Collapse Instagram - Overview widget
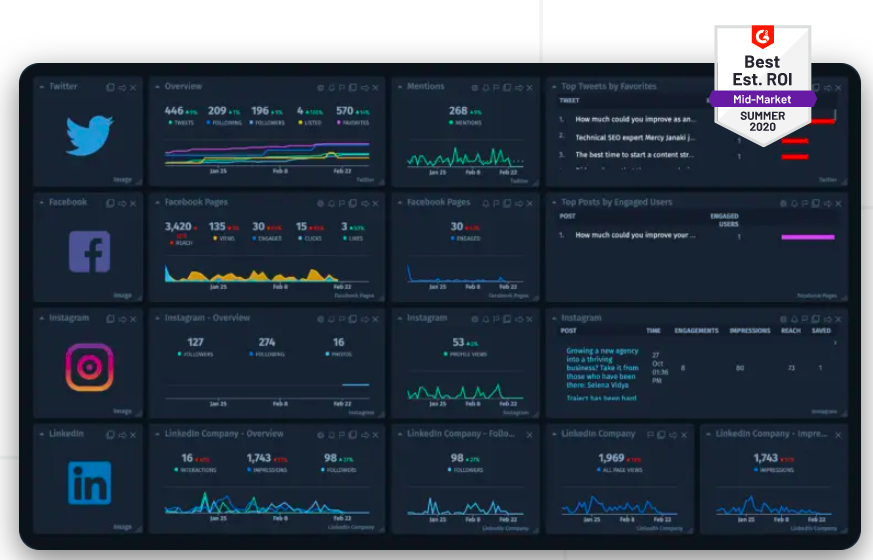 point(158,318)
